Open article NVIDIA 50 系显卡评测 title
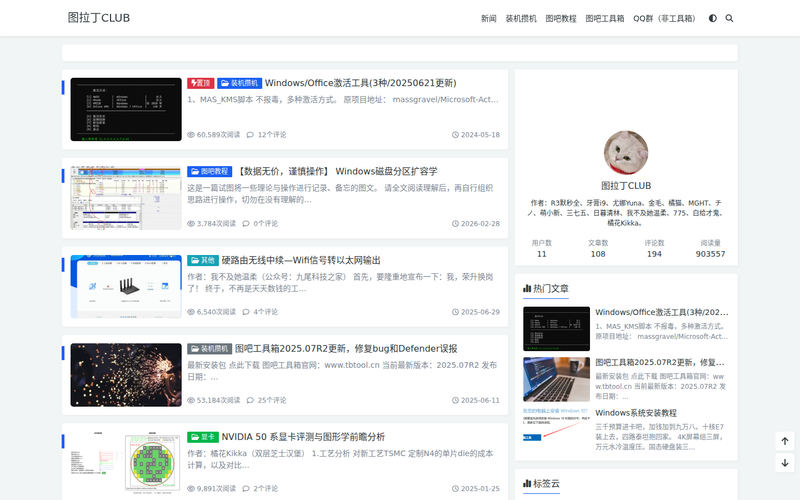 303,437
